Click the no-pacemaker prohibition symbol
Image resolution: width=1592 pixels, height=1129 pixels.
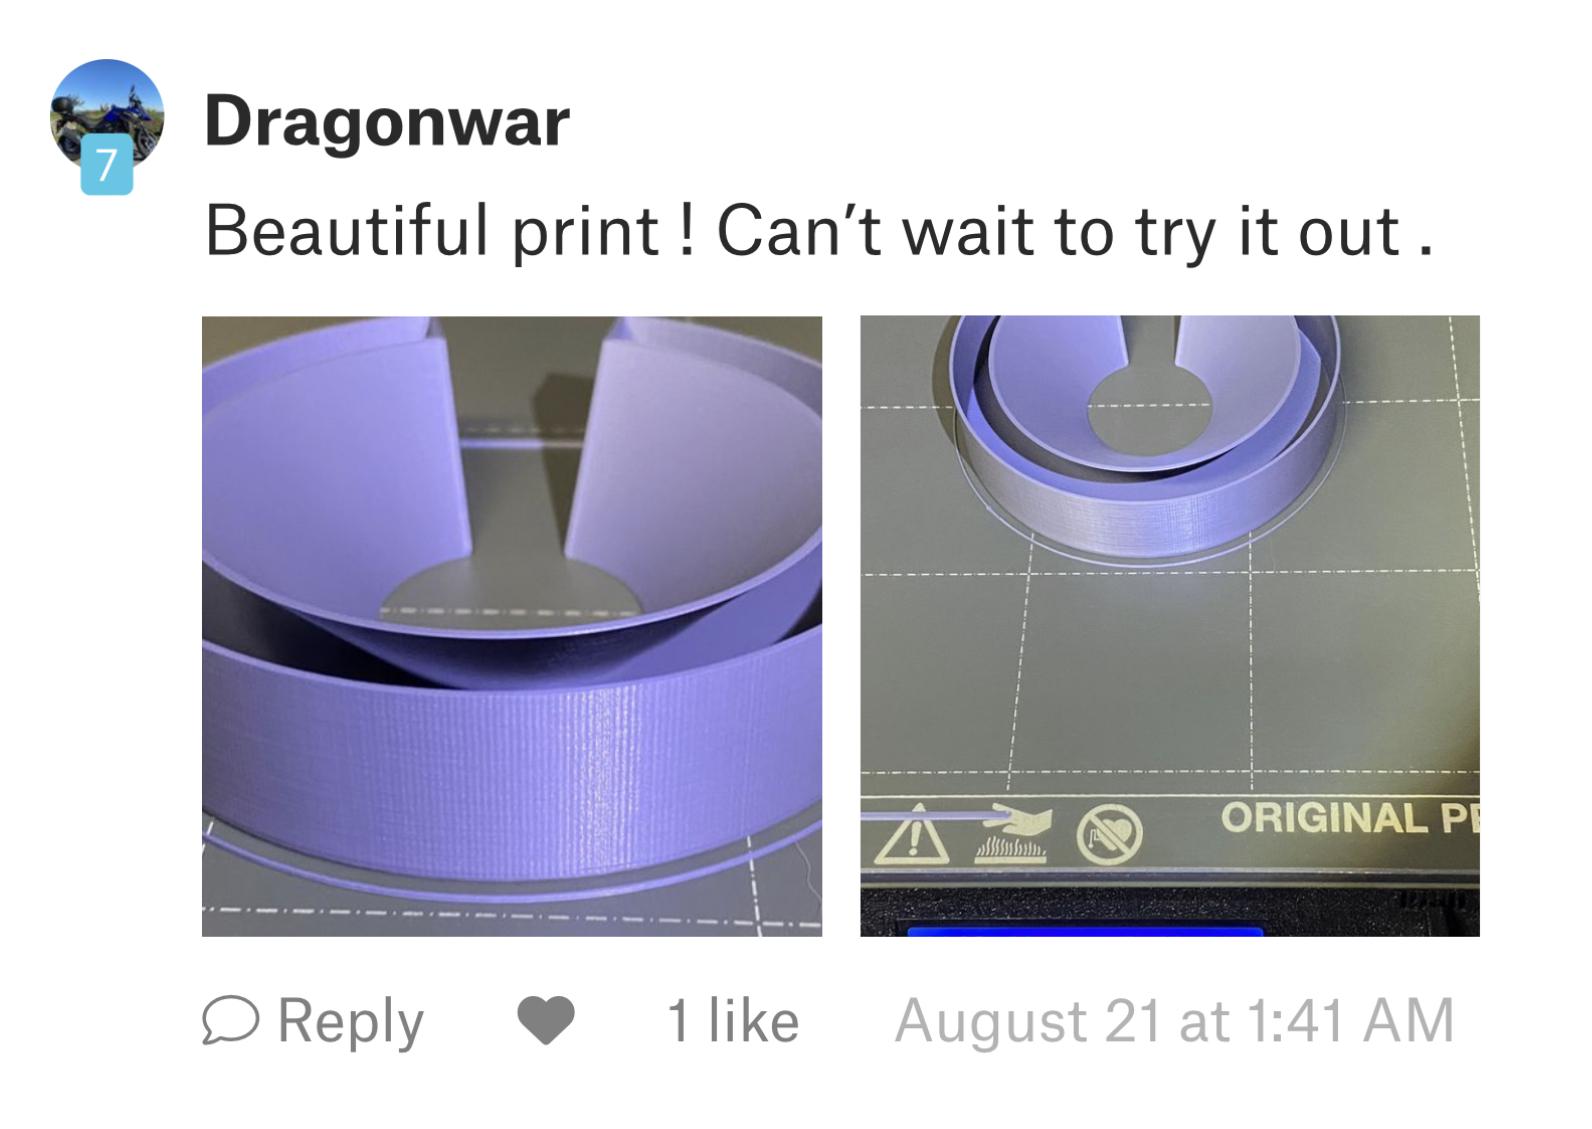click(1110, 834)
